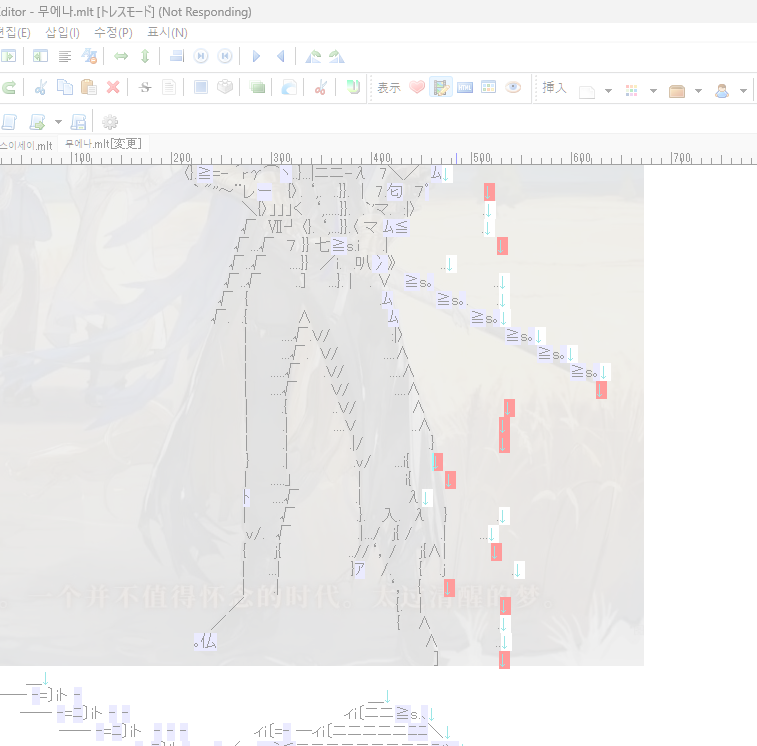Toggle the highlighted film-strip edit view
This screenshot has width=757, height=746.
(x=441, y=87)
